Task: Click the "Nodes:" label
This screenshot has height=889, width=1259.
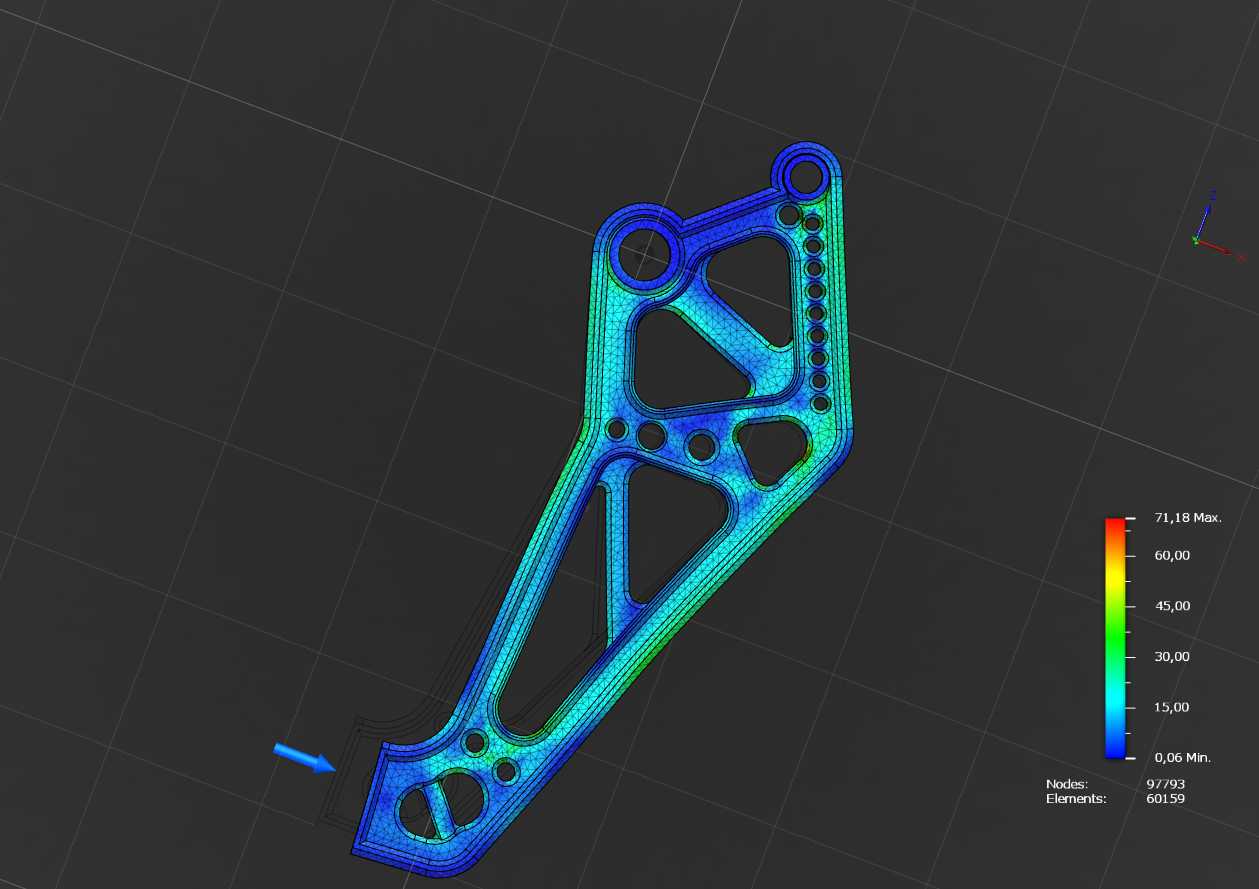Action: click(x=1067, y=784)
